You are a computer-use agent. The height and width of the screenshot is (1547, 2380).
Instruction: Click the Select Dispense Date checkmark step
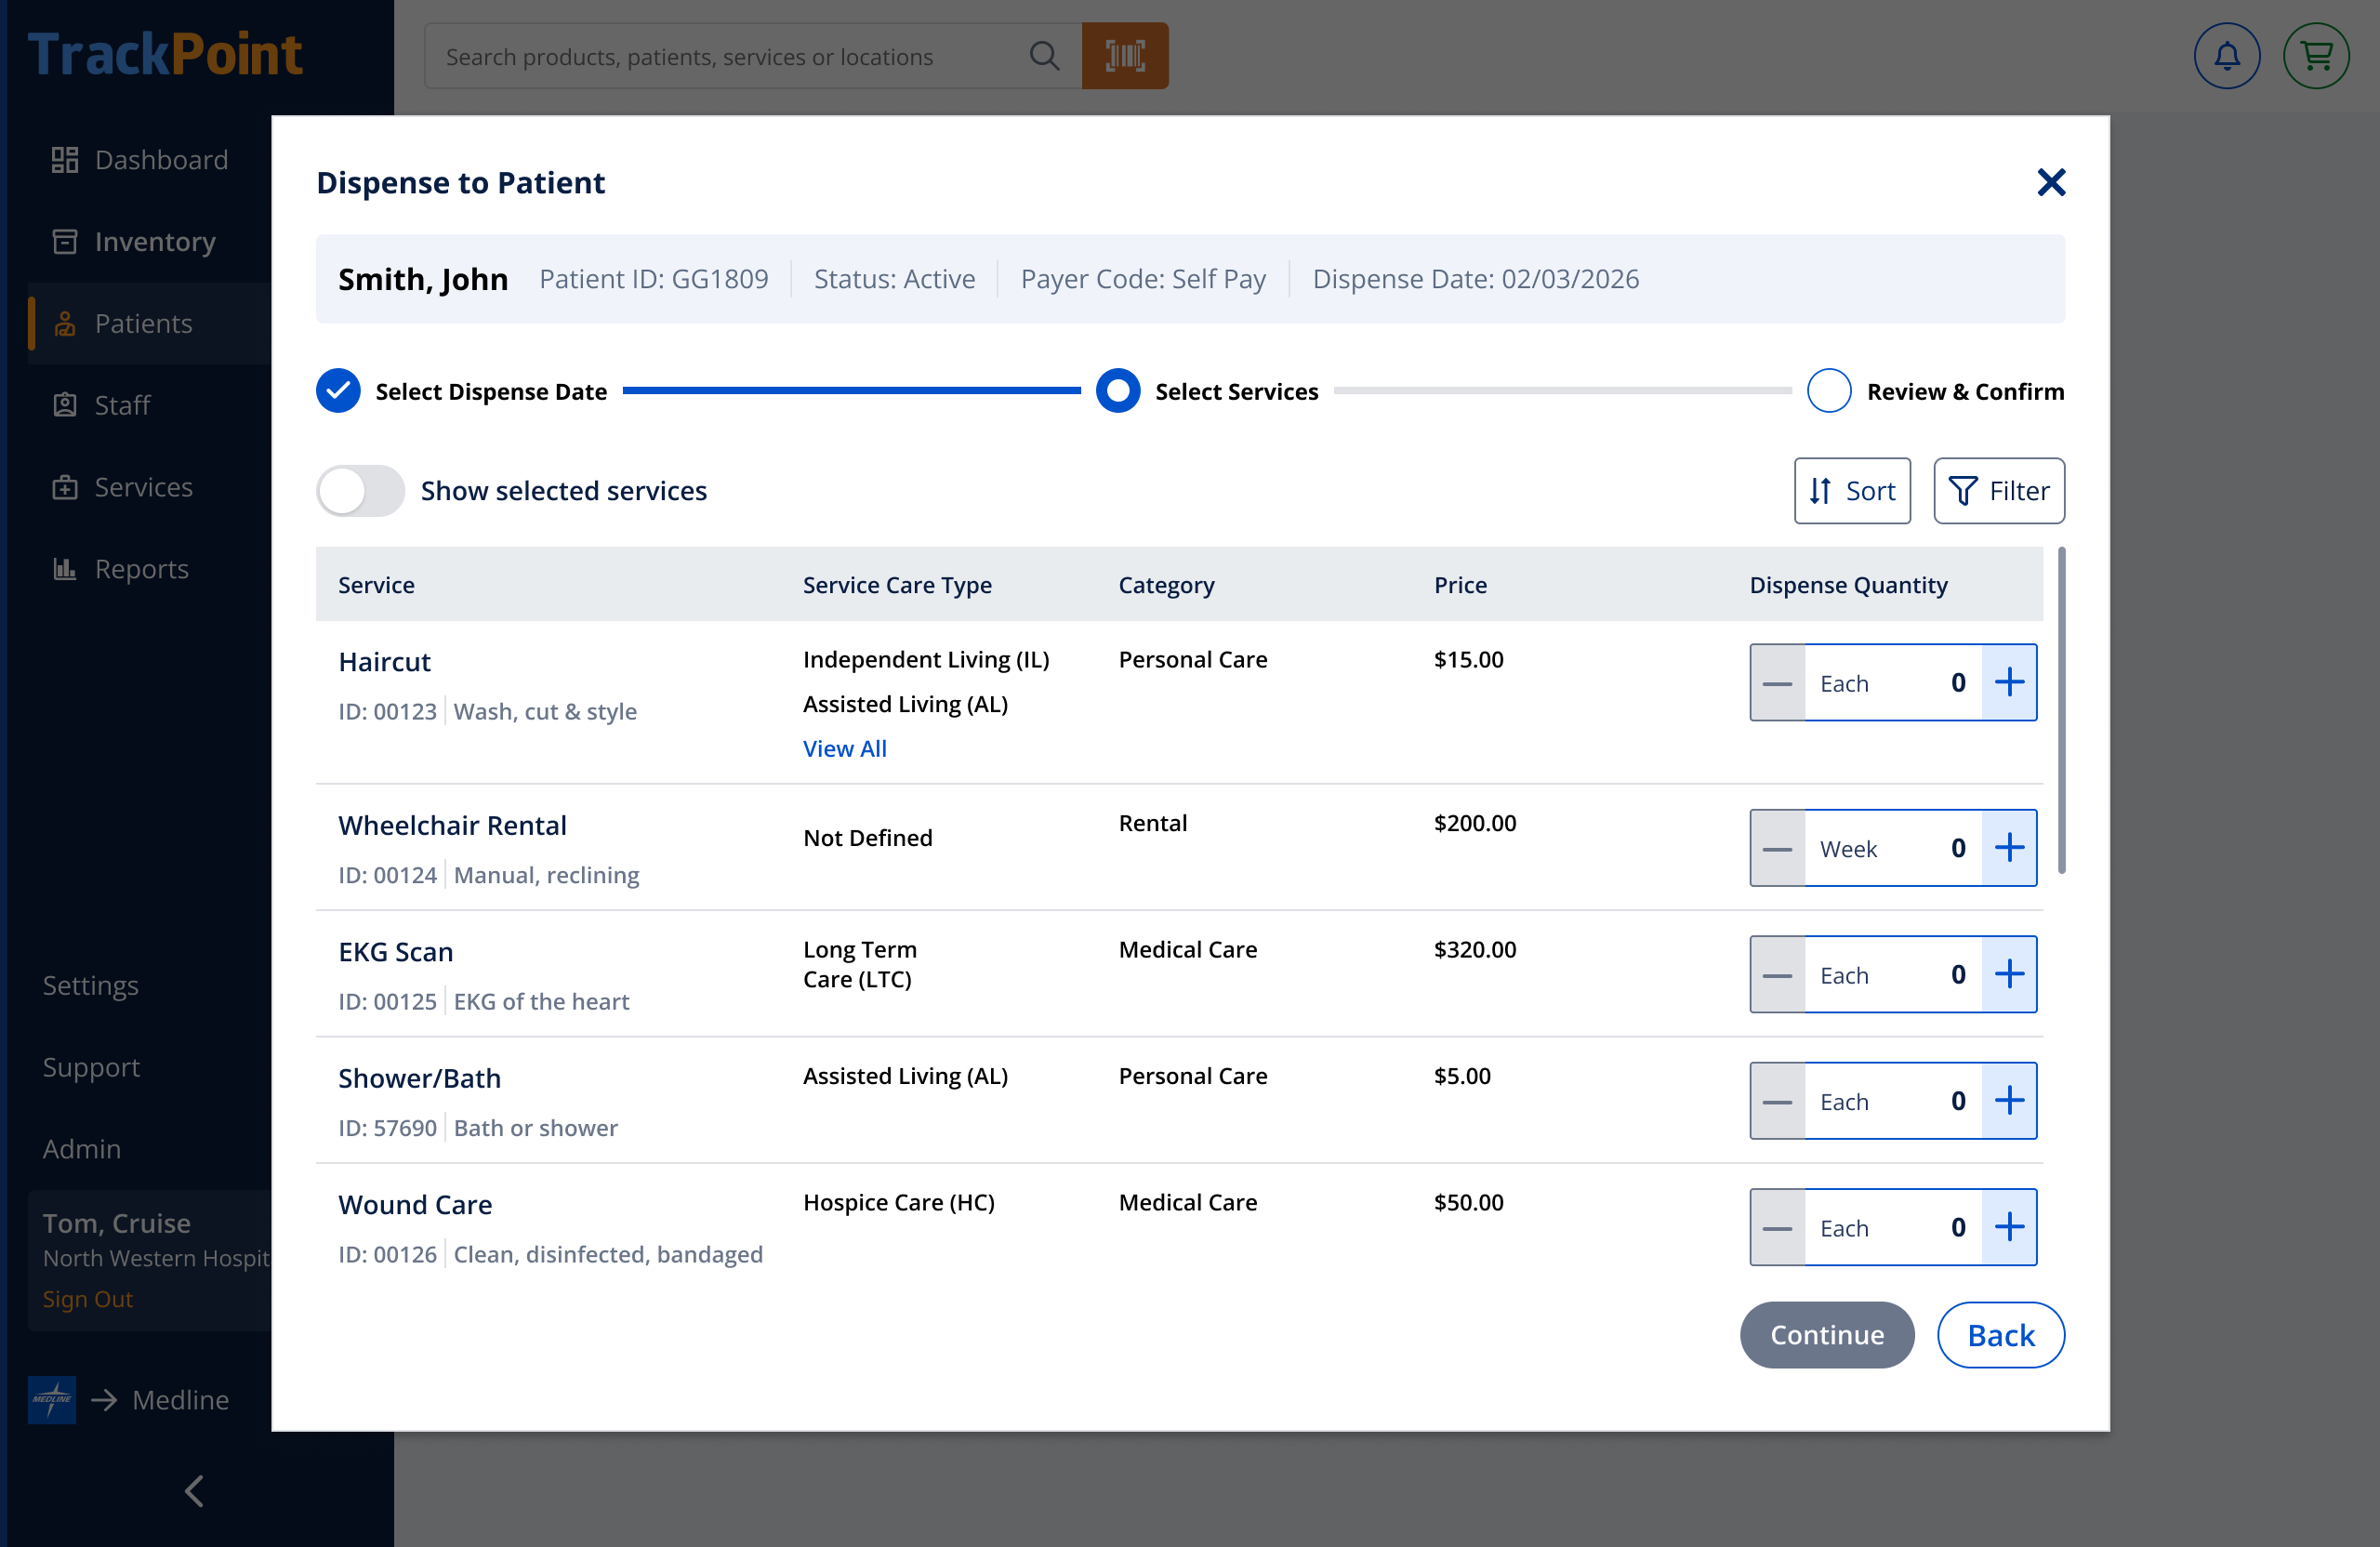point(338,391)
